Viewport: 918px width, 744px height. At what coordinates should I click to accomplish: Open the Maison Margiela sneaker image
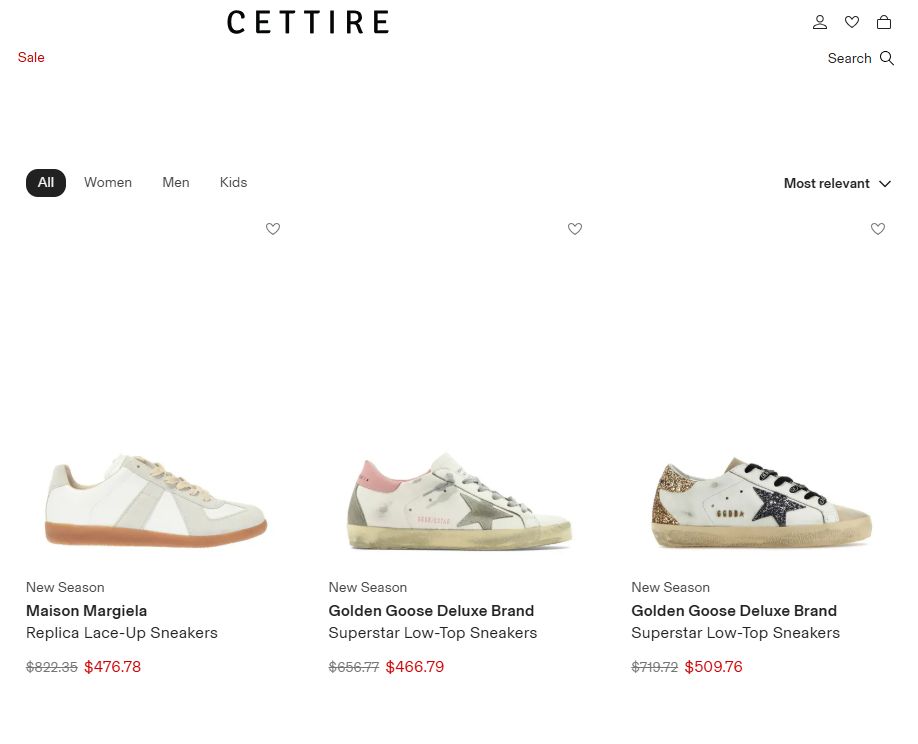156,498
